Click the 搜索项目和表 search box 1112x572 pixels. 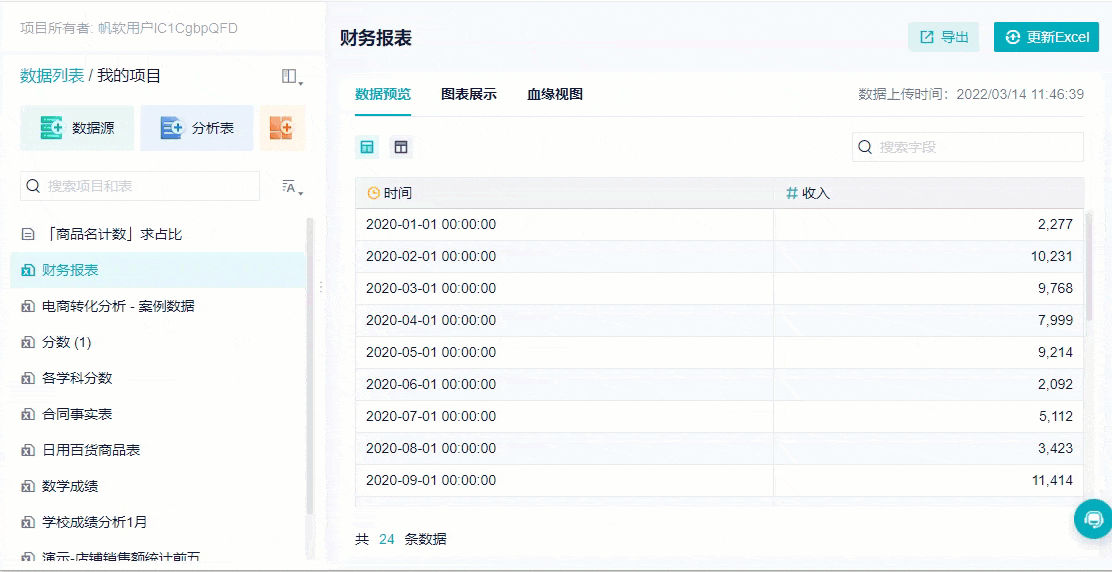point(140,186)
